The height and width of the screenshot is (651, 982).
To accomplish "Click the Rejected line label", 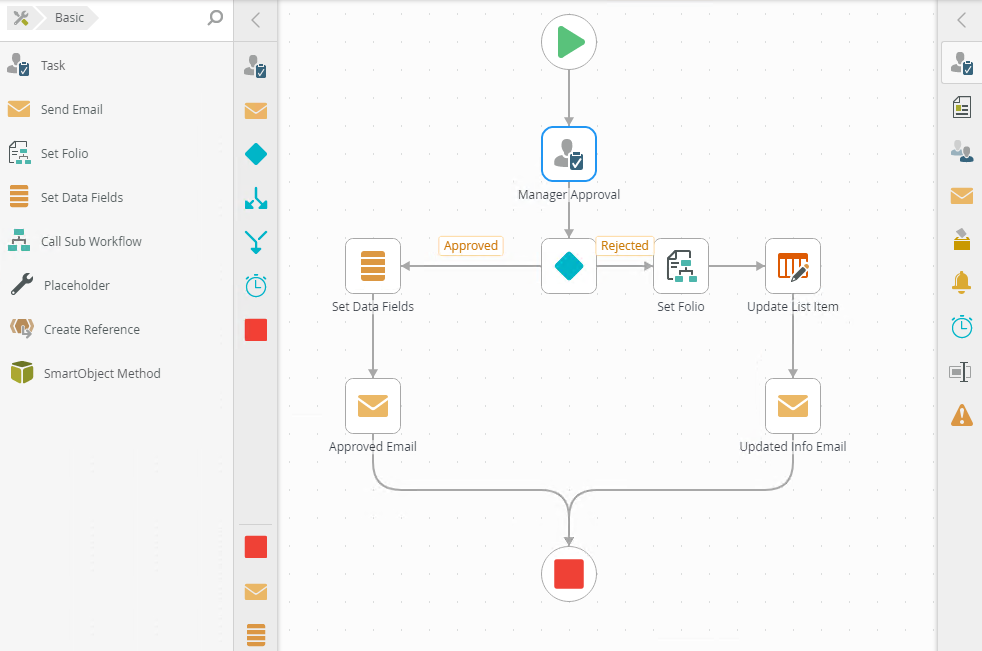I will pyautogui.click(x=625, y=246).
